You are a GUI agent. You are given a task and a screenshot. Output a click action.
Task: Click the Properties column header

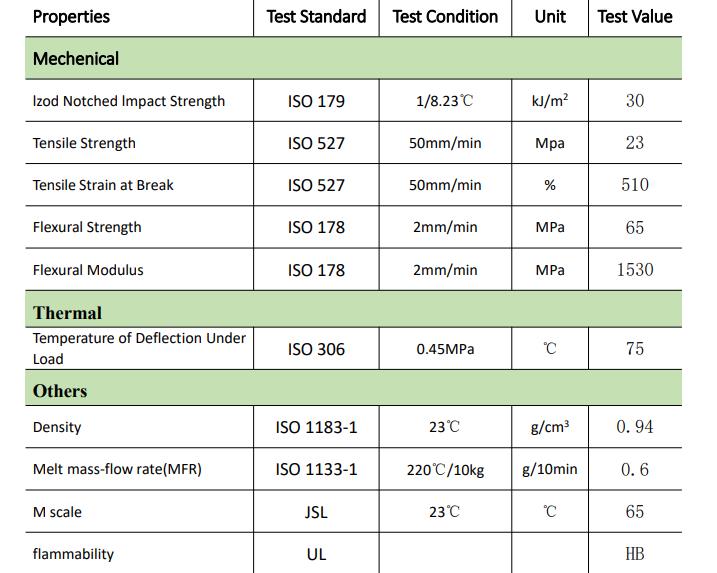coord(71,17)
